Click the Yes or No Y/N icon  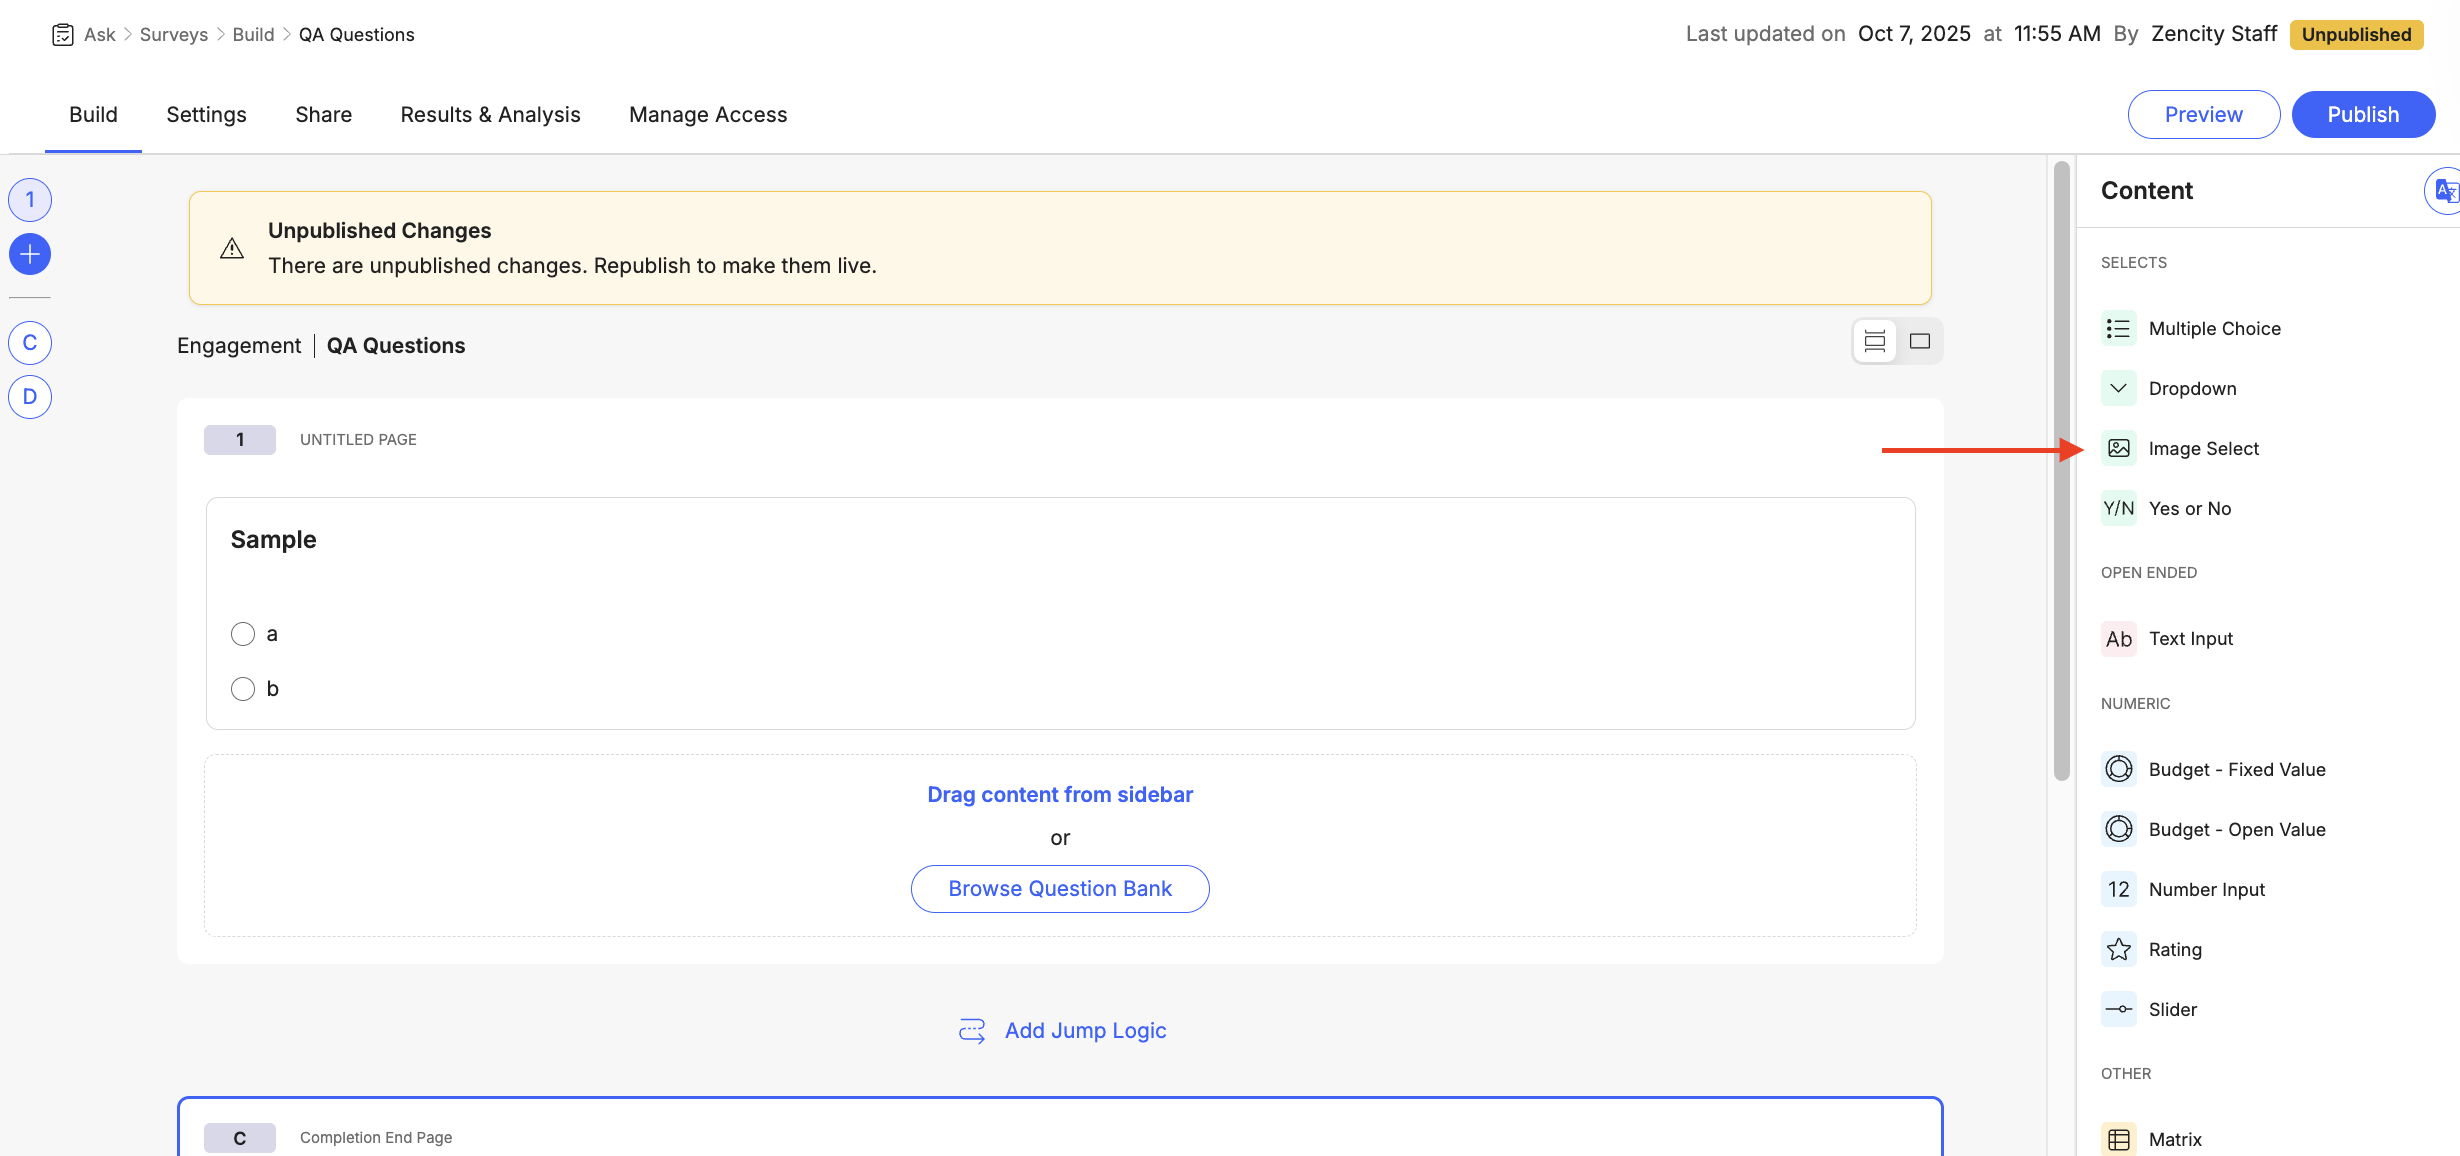2118,509
